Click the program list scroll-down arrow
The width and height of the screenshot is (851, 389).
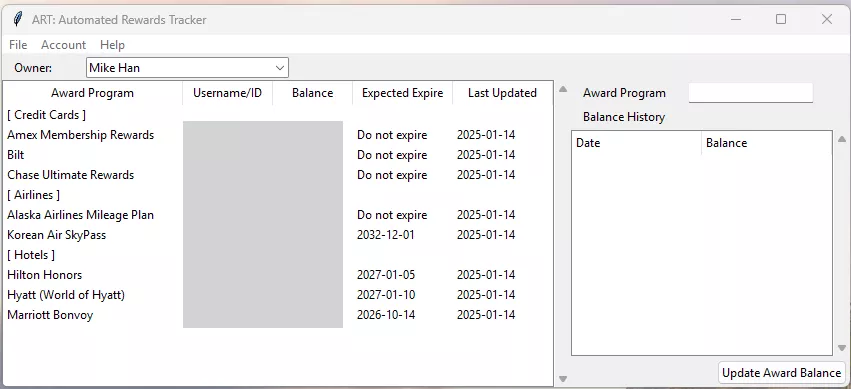[x=563, y=379]
